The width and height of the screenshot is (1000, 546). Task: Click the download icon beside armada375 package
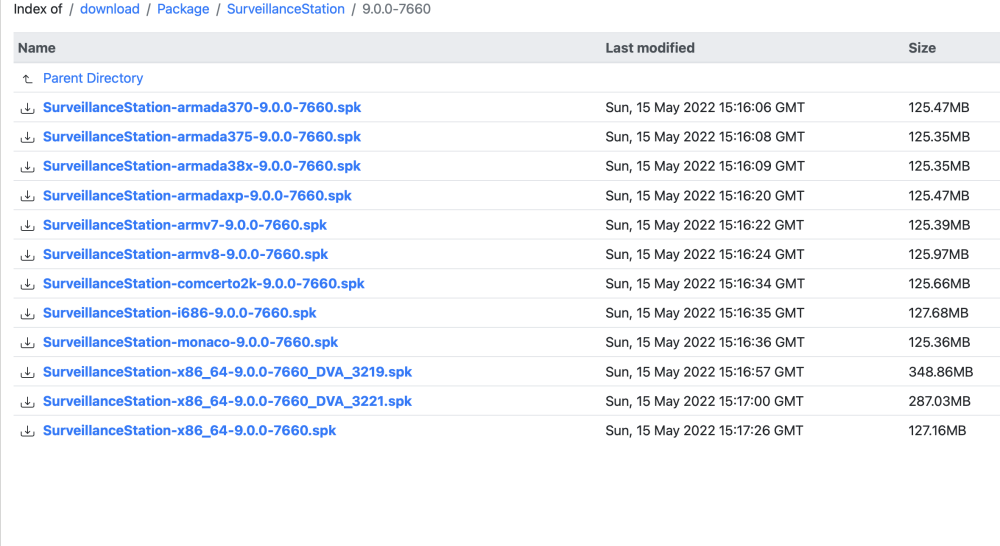coord(27,137)
